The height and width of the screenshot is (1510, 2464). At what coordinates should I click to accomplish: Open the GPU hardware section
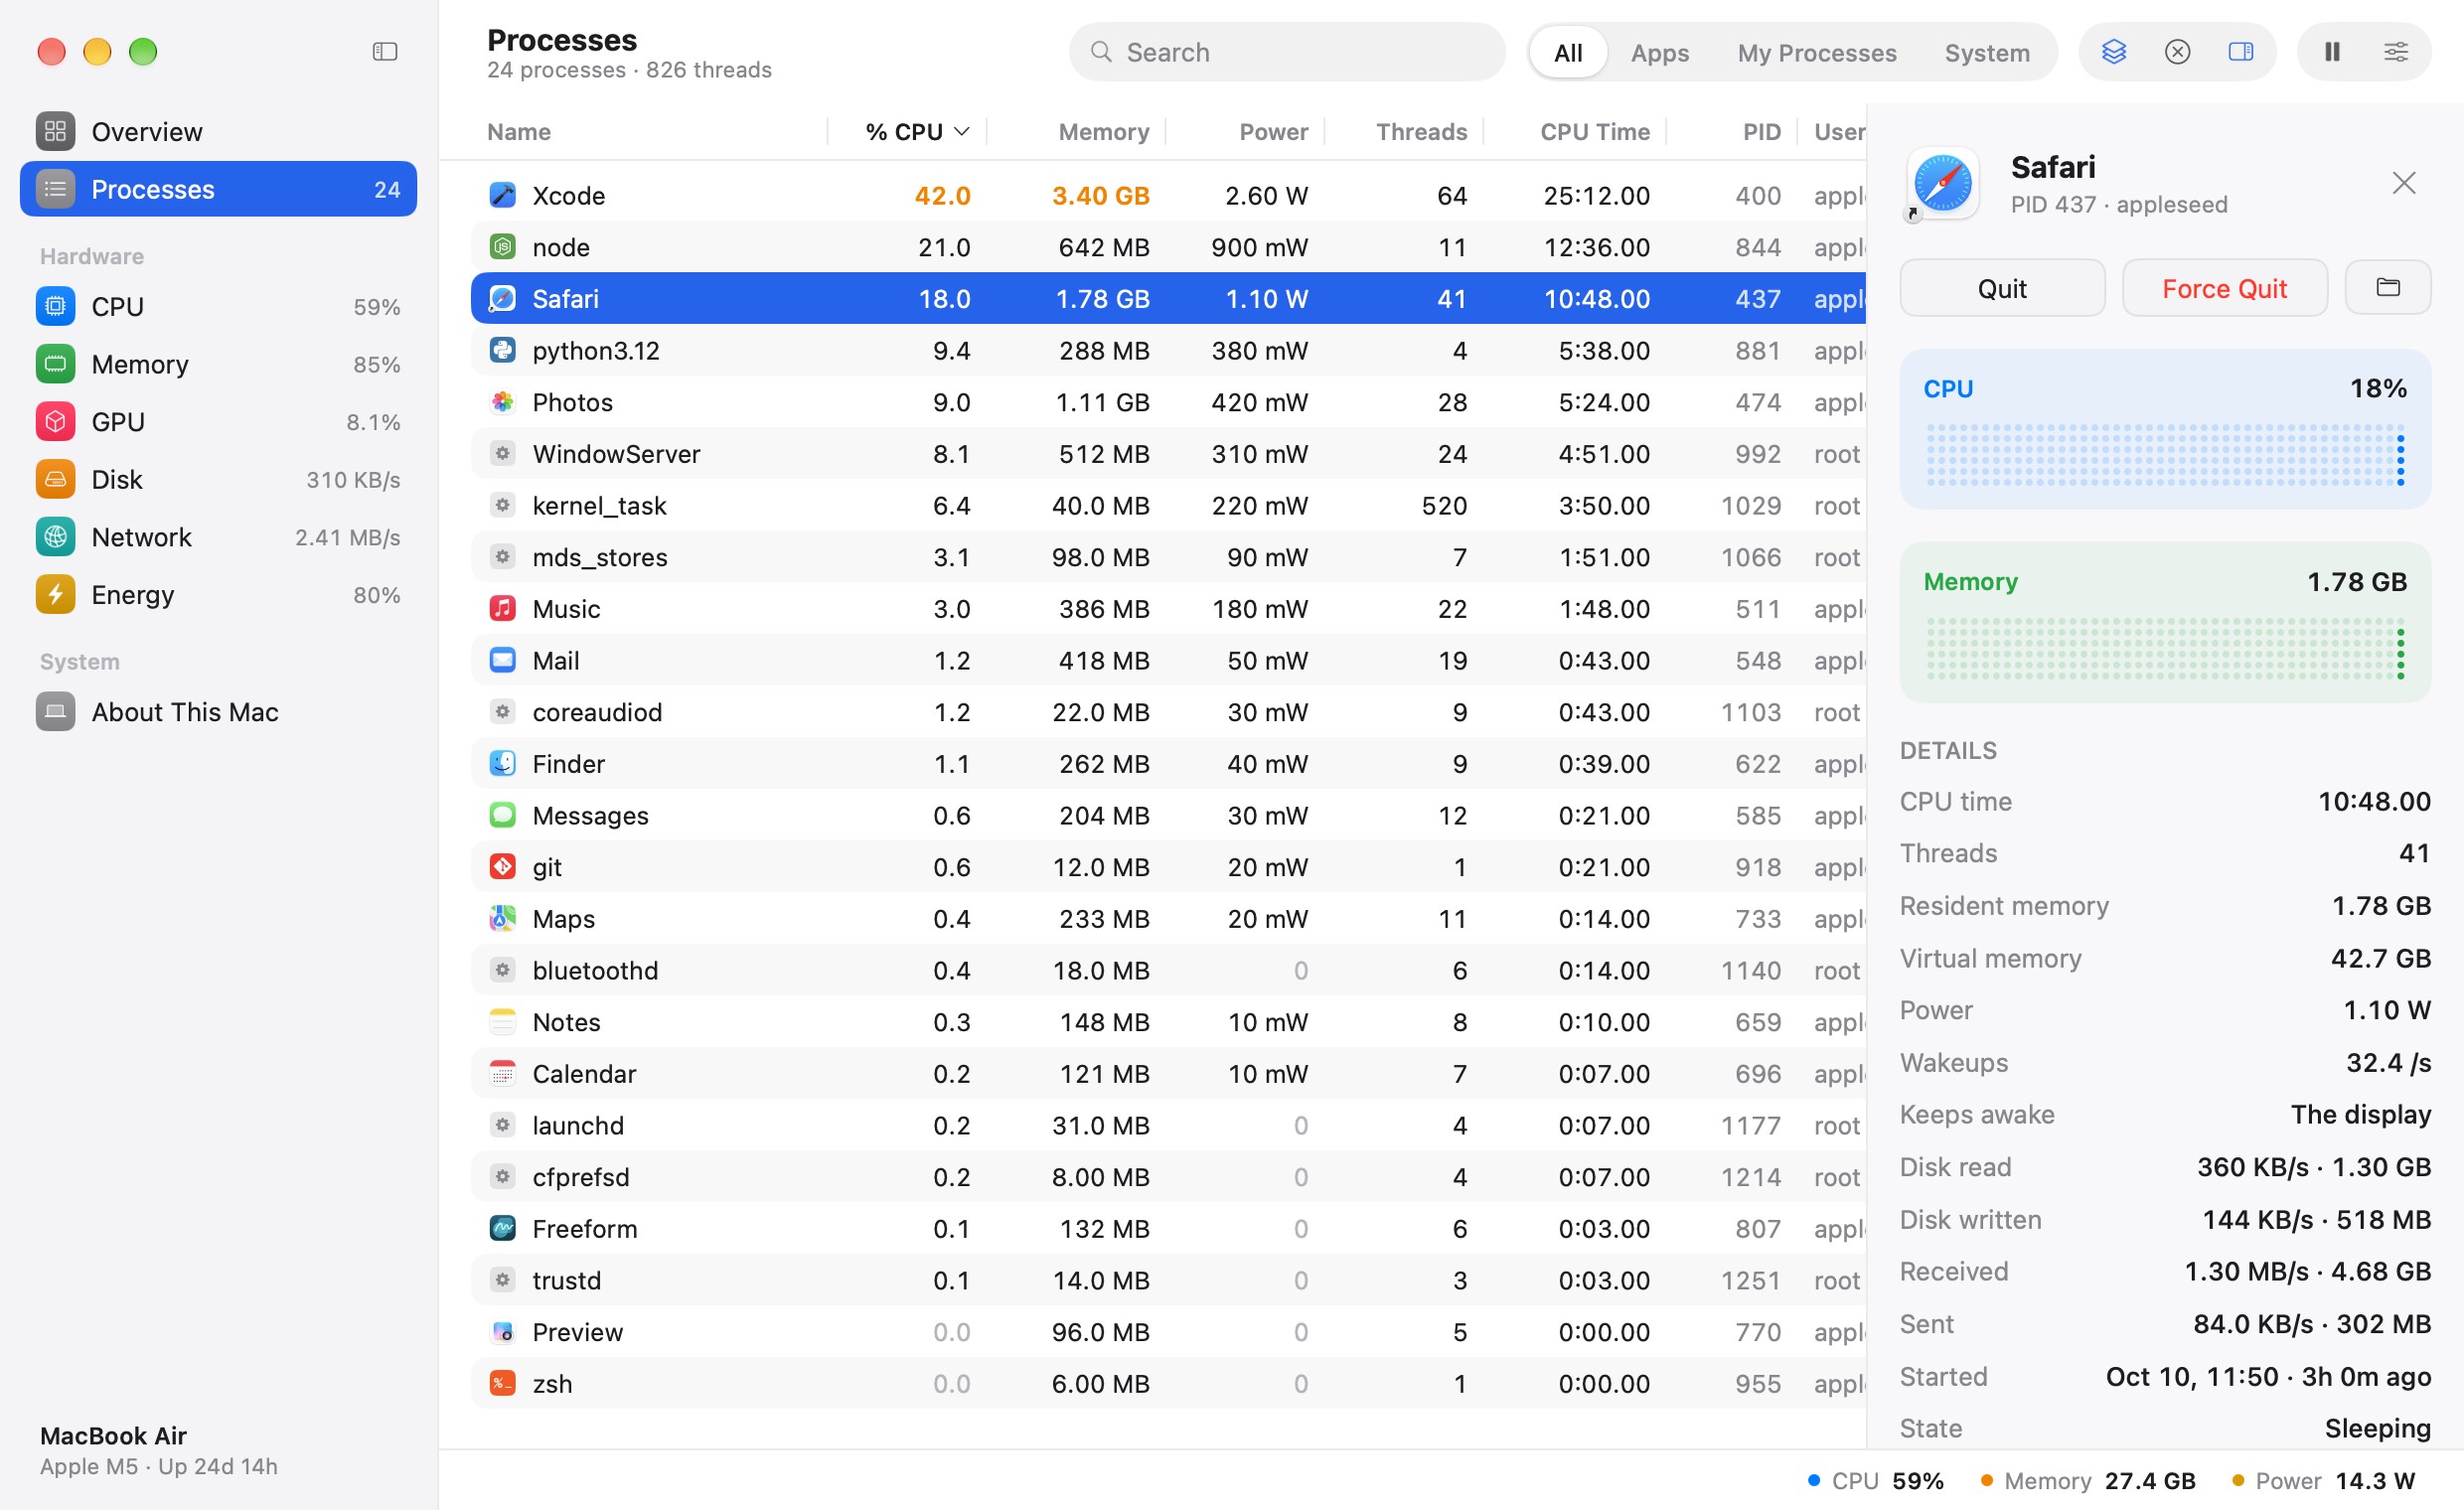[218, 422]
